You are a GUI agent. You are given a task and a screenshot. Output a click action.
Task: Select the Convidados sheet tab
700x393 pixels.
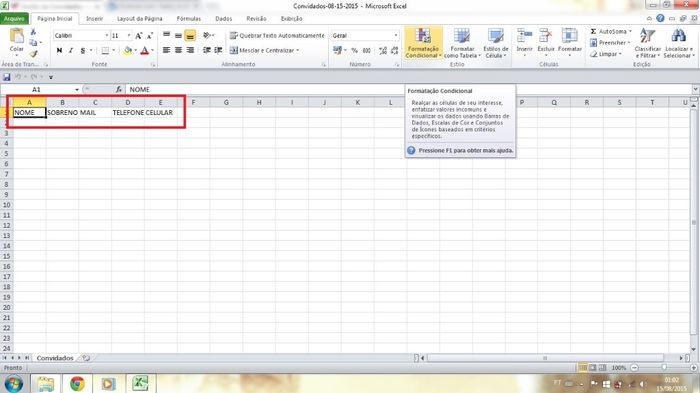(55, 358)
